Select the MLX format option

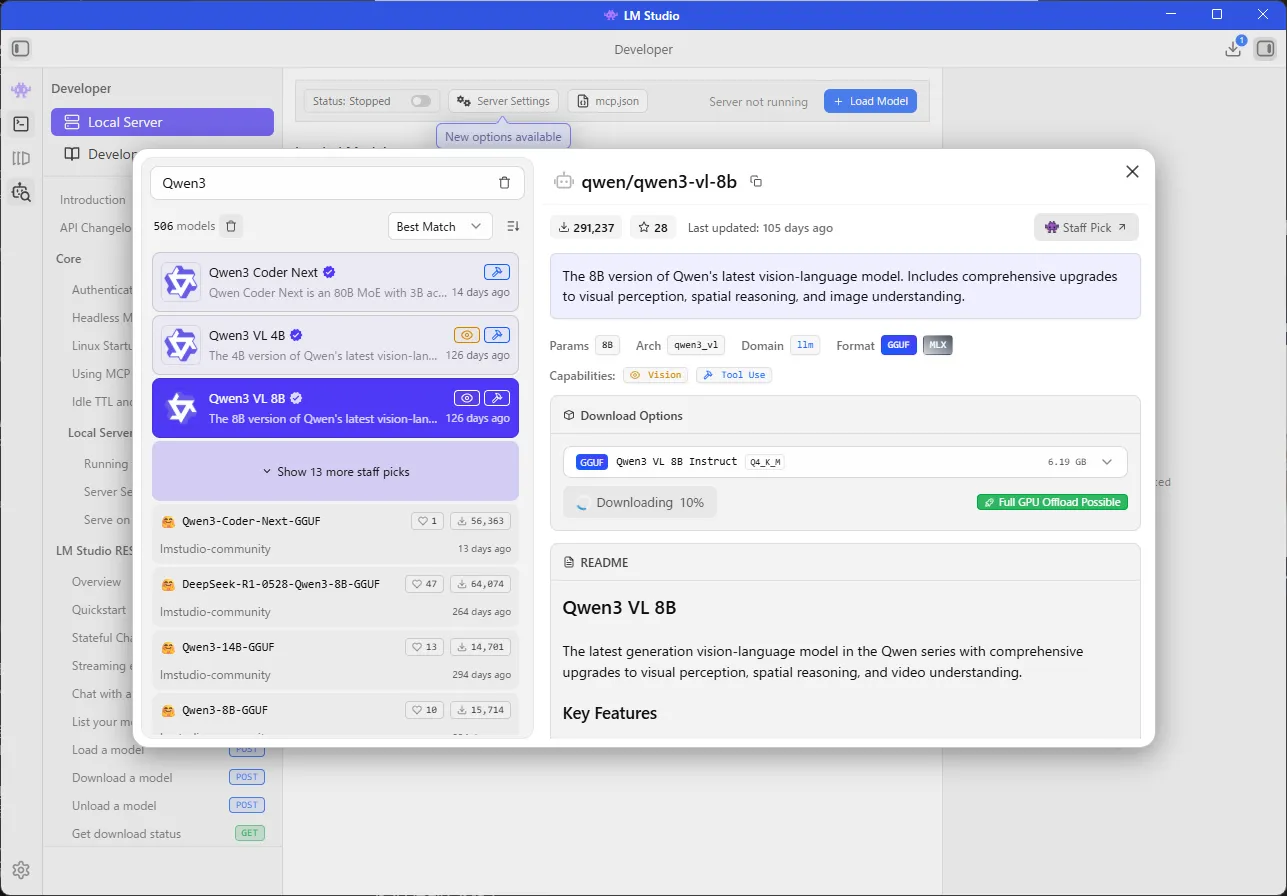[937, 345]
